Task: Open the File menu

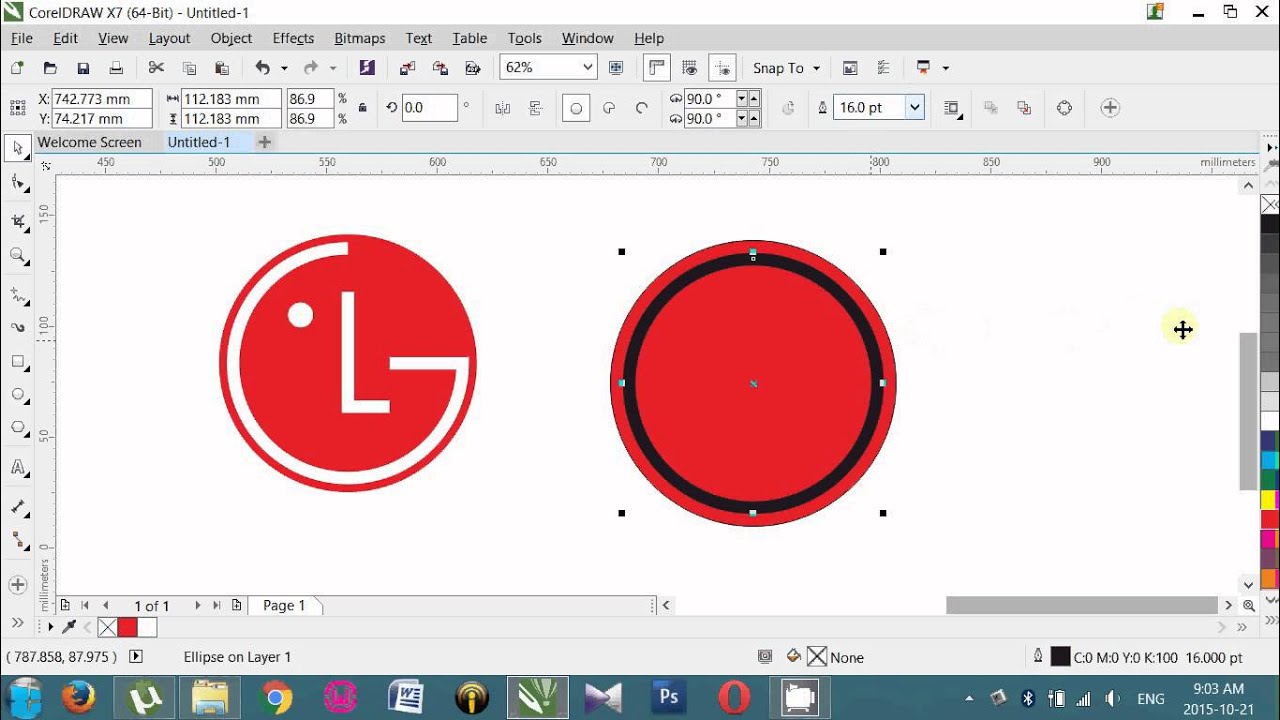Action: click(x=22, y=38)
